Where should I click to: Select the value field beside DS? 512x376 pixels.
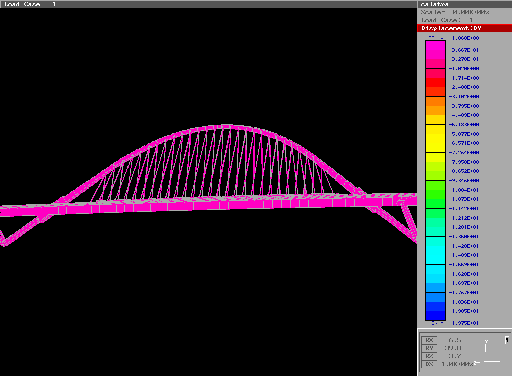coord(457,364)
